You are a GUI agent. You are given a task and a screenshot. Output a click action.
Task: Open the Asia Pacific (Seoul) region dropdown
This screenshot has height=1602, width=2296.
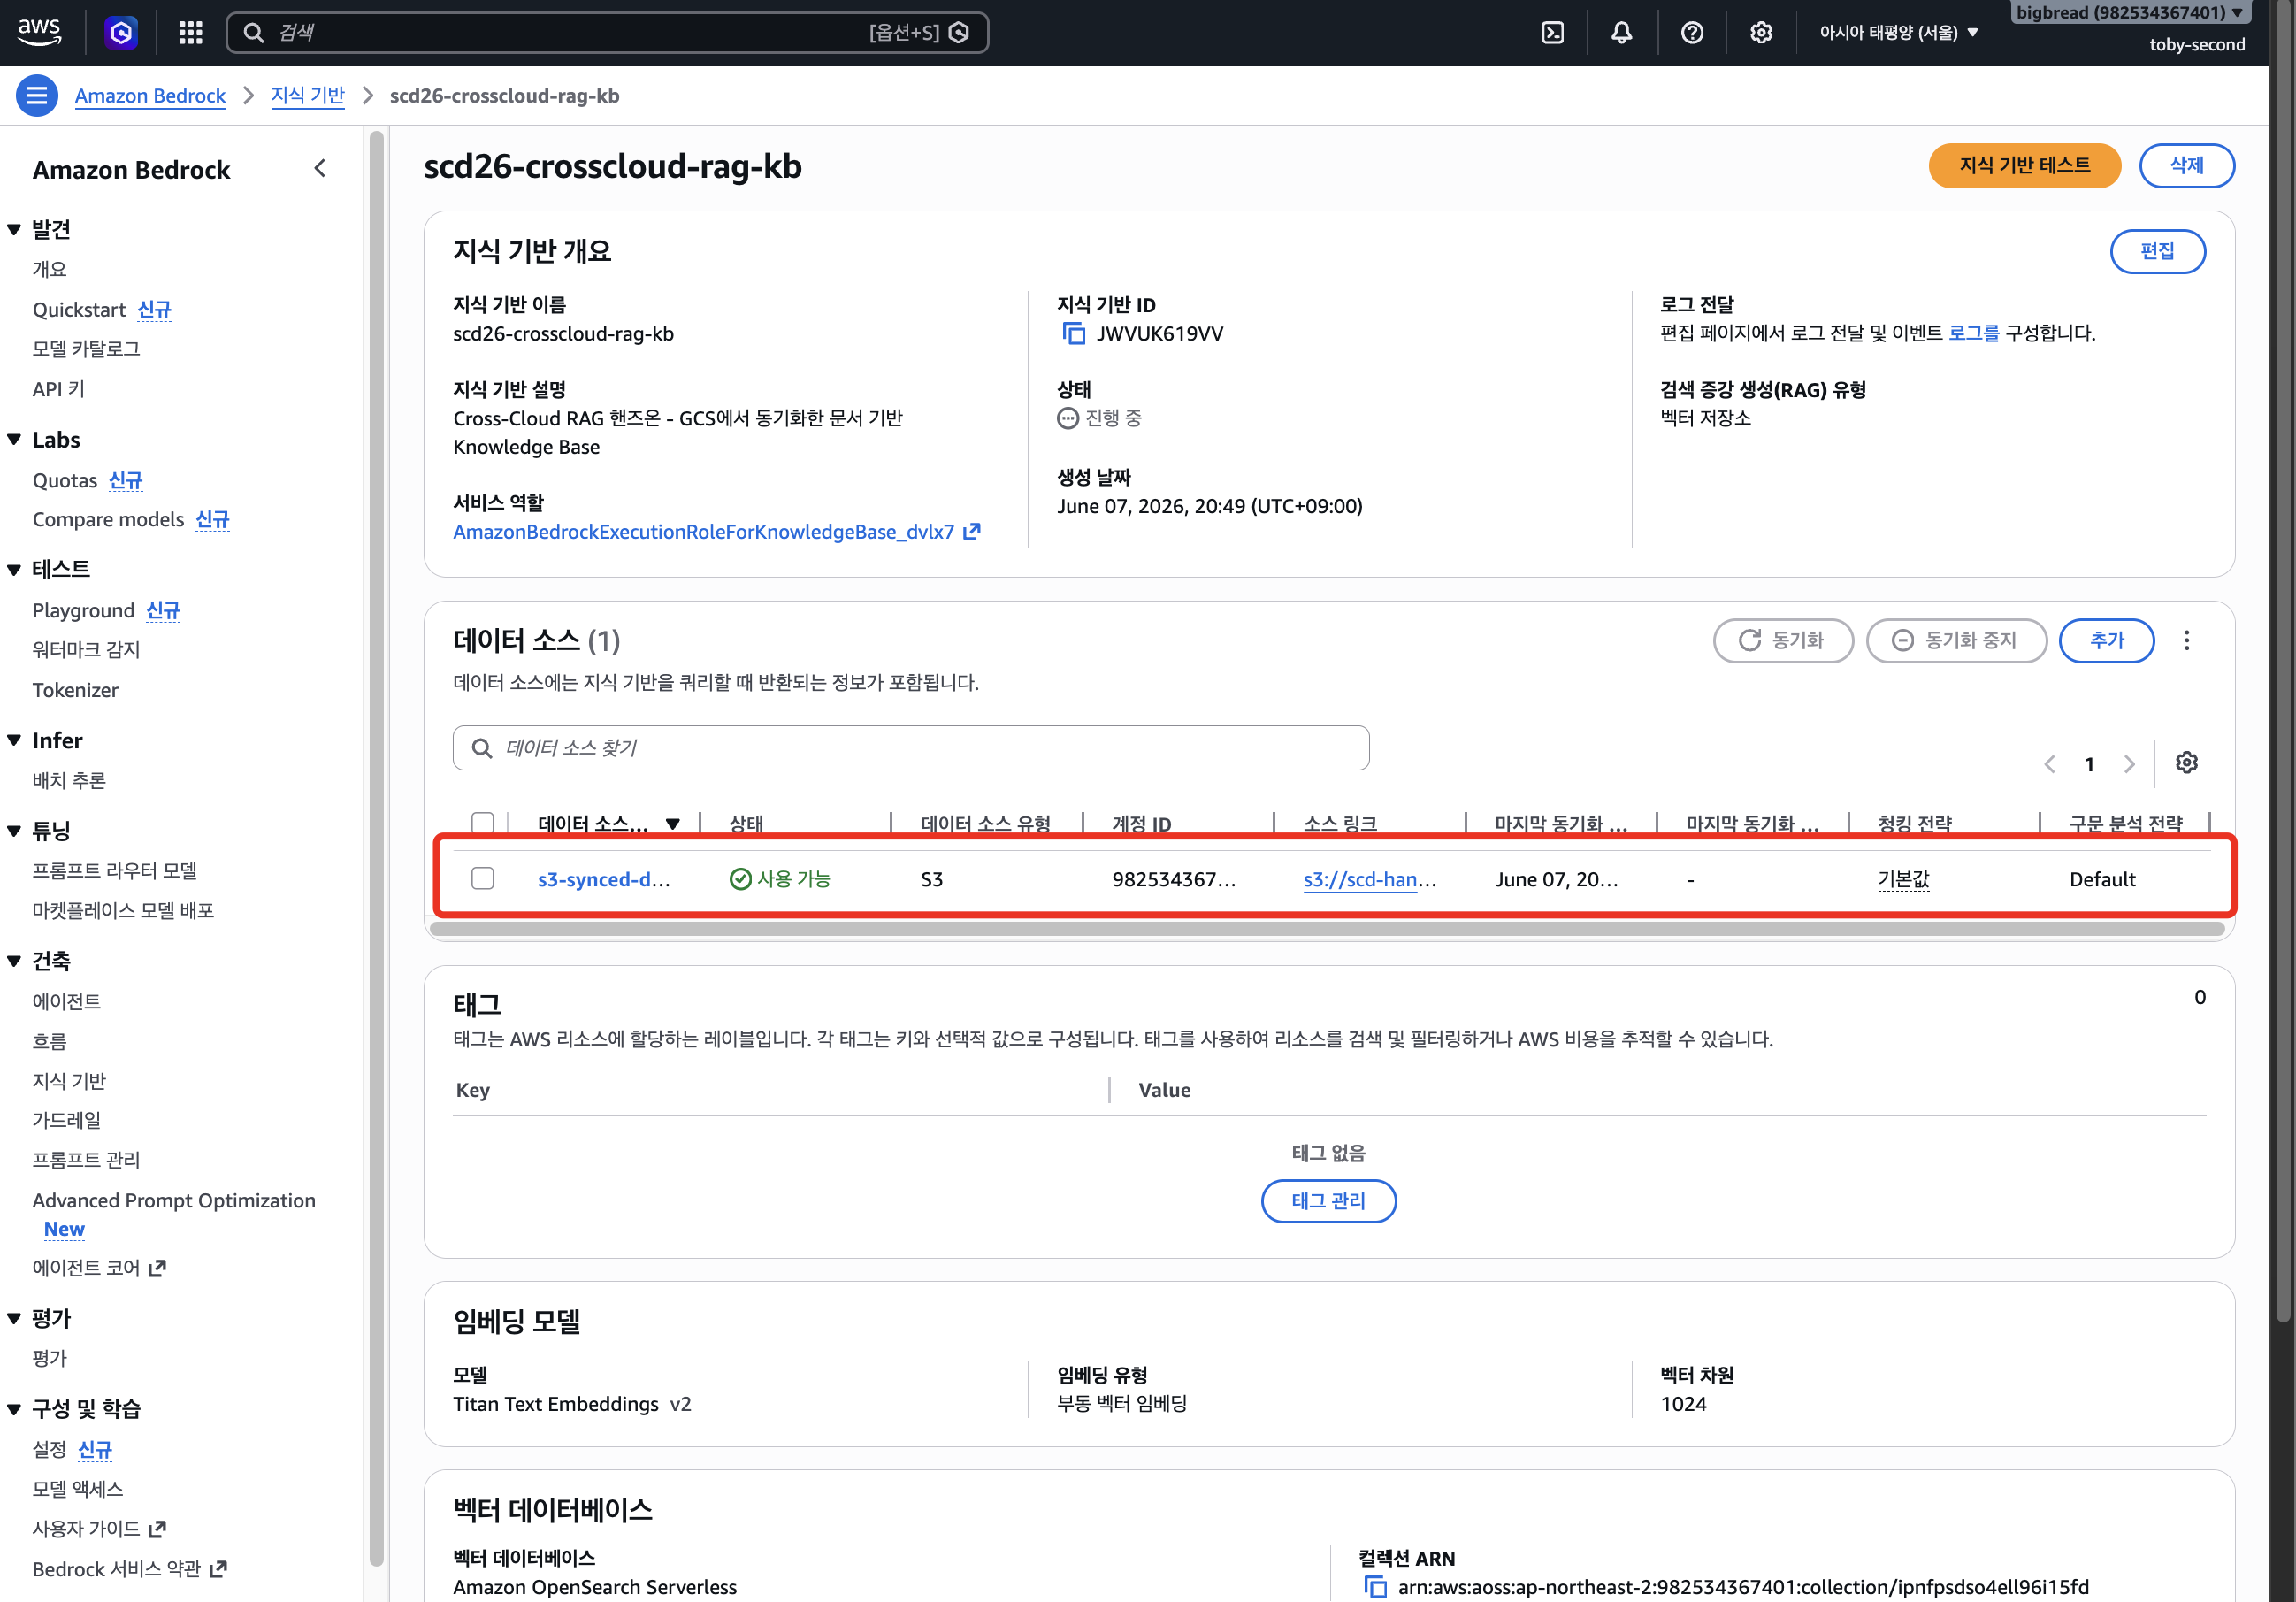tap(1898, 33)
